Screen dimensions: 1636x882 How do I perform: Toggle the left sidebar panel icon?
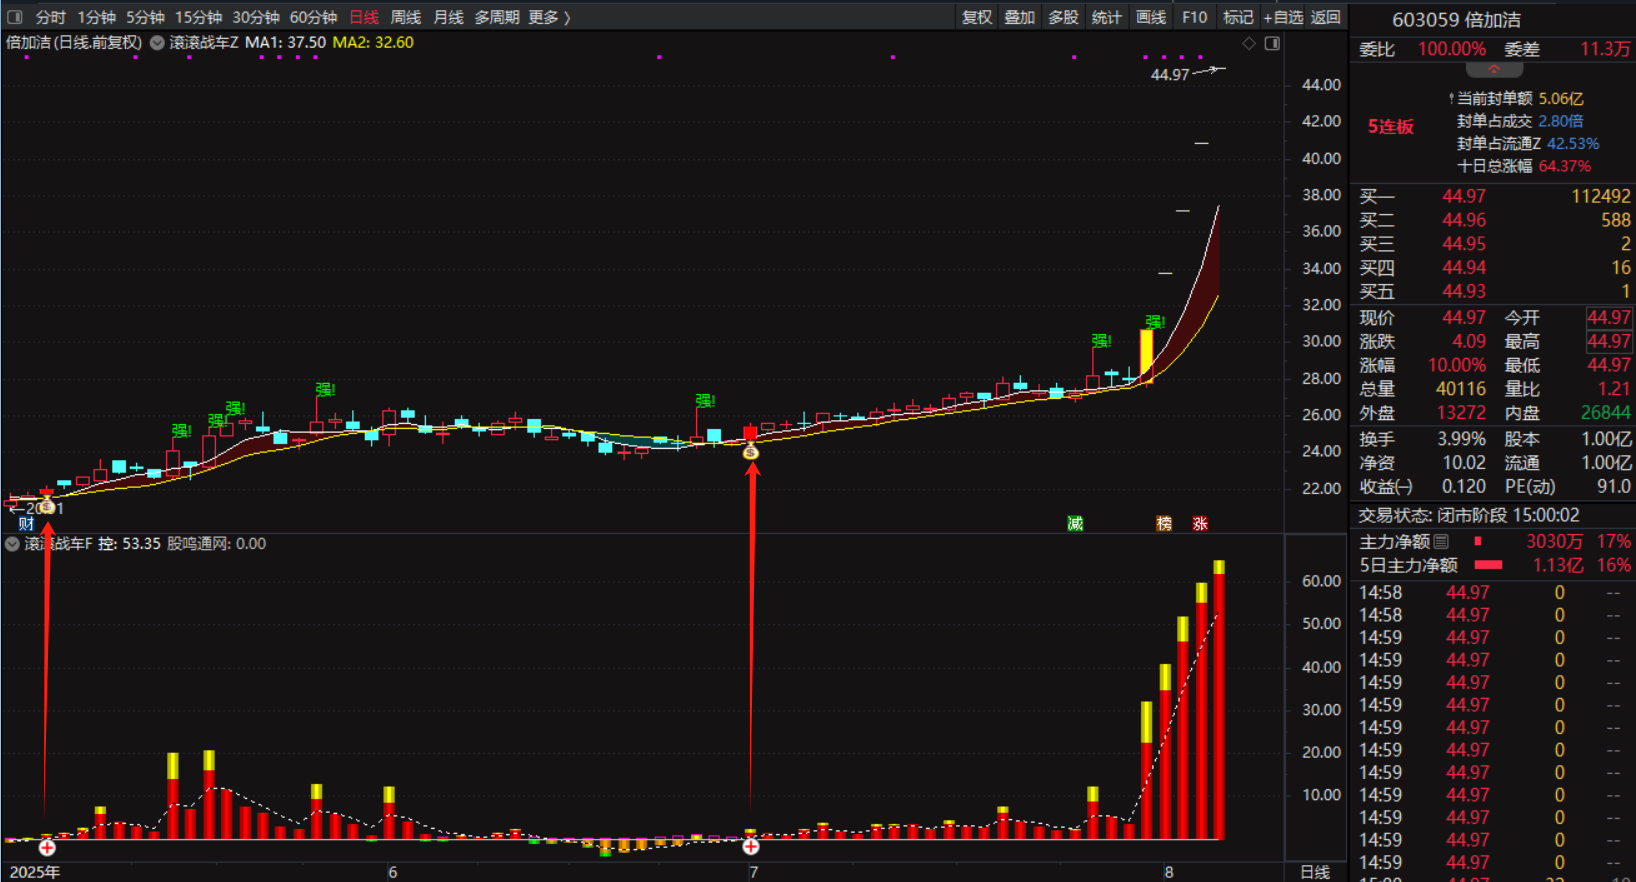(15, 17)
